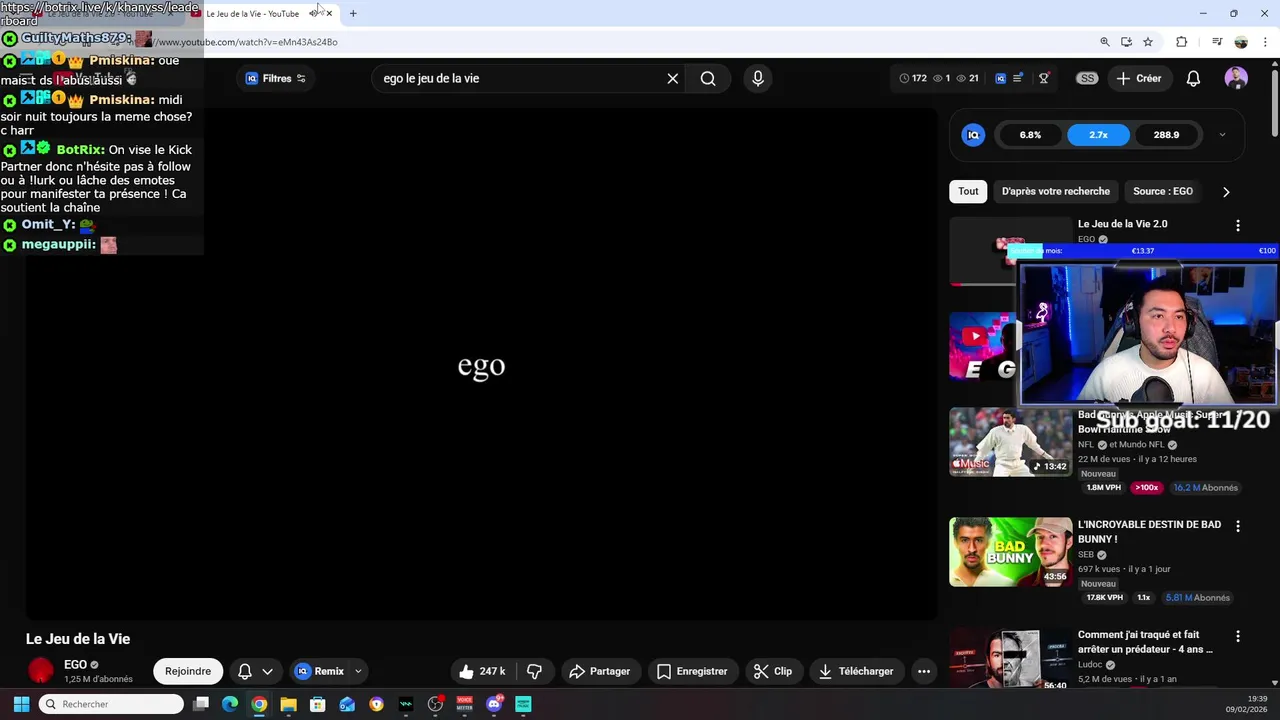Open the YouTube notifications bell
Image resolution: width=1280 pixels, height=720 pixels.
pos(1193,78)
